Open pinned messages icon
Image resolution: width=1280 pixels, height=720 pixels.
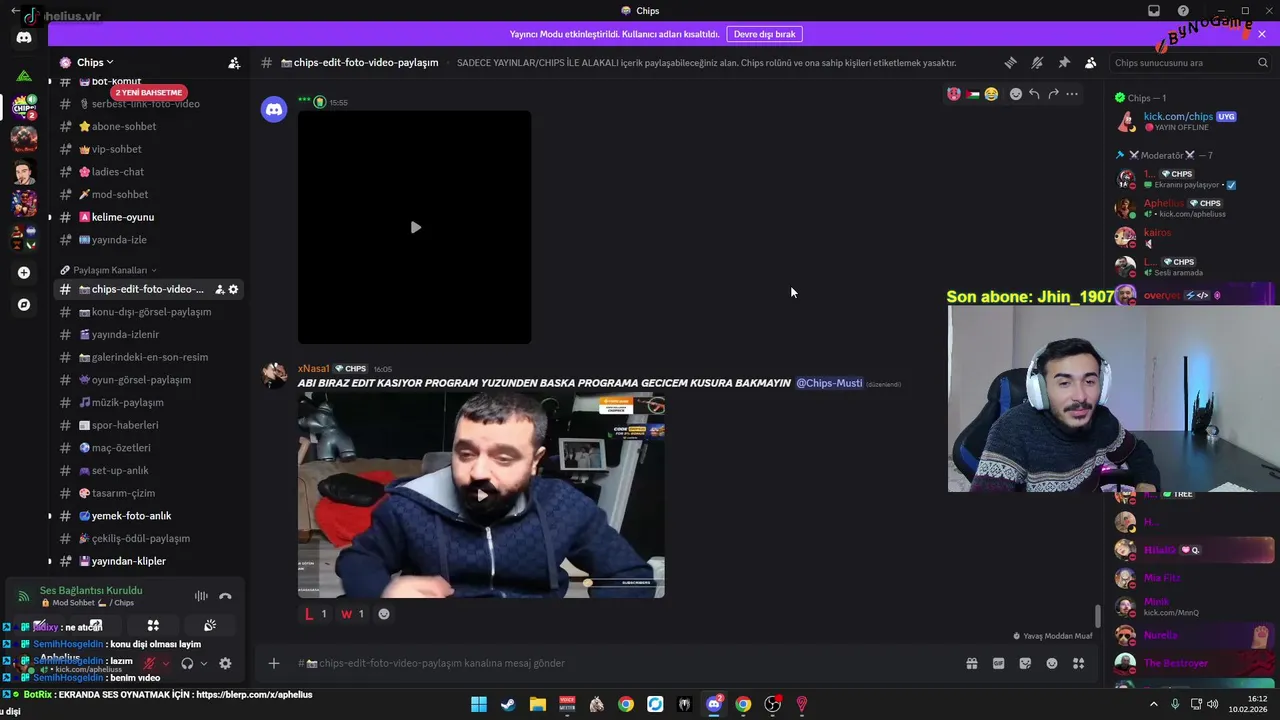tap(1064, 63)
